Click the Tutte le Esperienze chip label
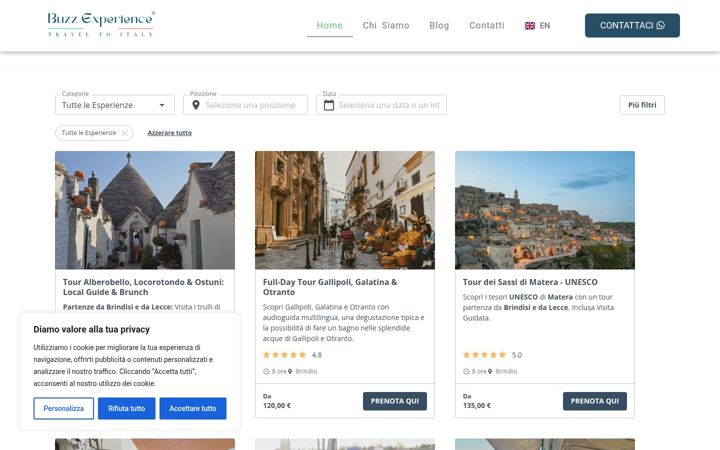Viewport: 720px width, 450px height. [x=89, y=133]
